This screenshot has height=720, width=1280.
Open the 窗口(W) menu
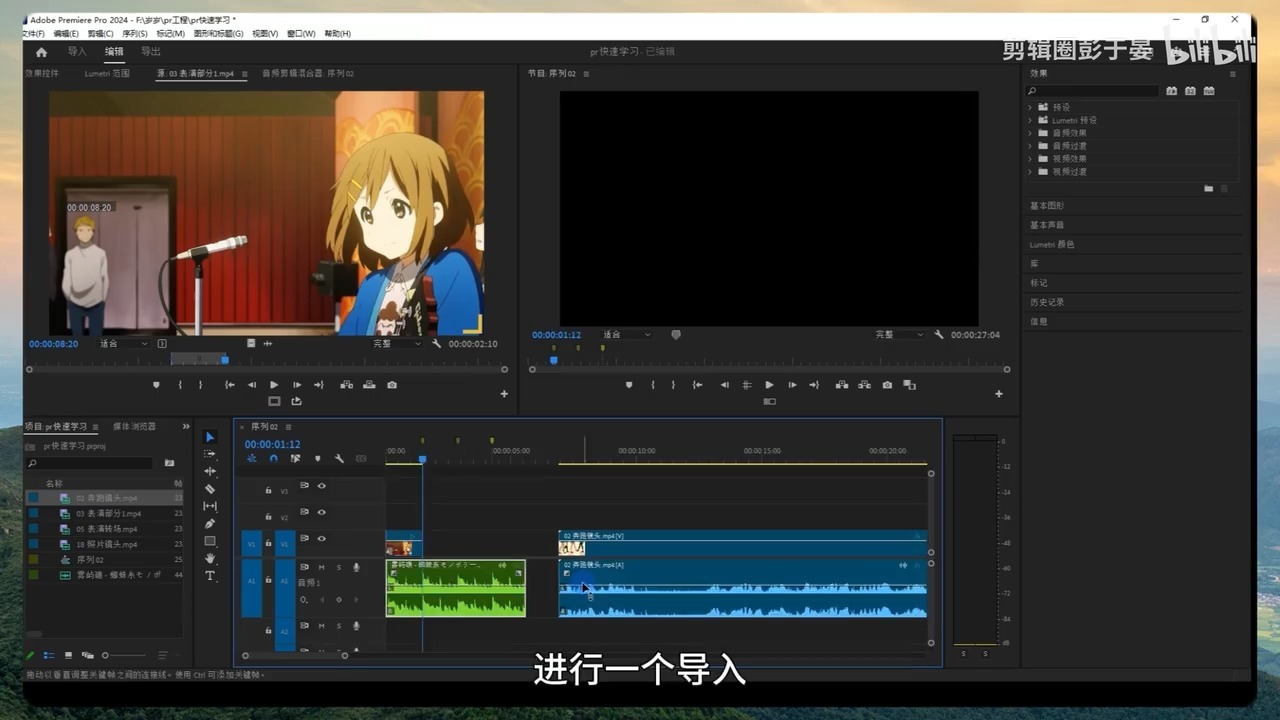point(301,34)
